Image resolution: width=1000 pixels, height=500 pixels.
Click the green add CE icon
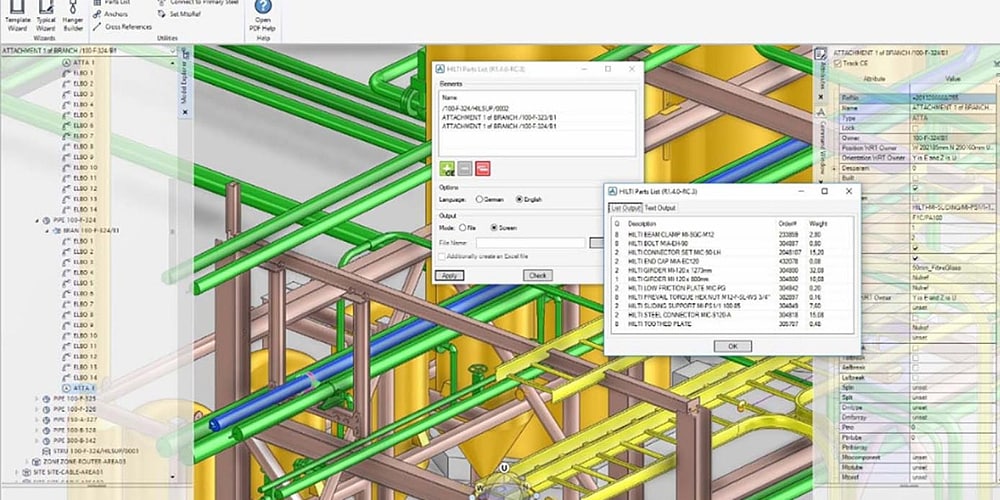point(447,169)
